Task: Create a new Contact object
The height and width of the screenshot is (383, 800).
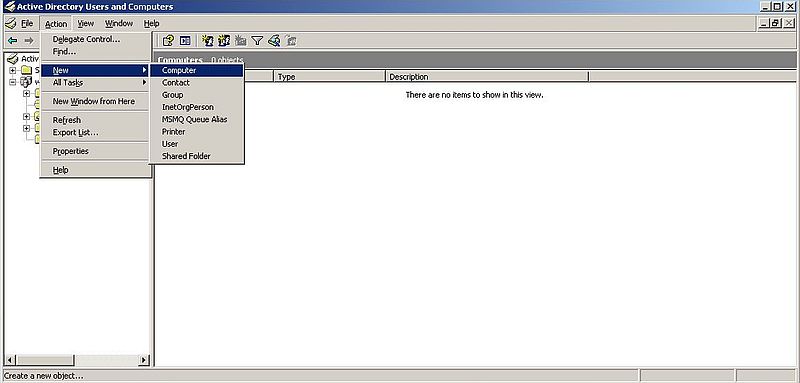Action: pos(196,83)
